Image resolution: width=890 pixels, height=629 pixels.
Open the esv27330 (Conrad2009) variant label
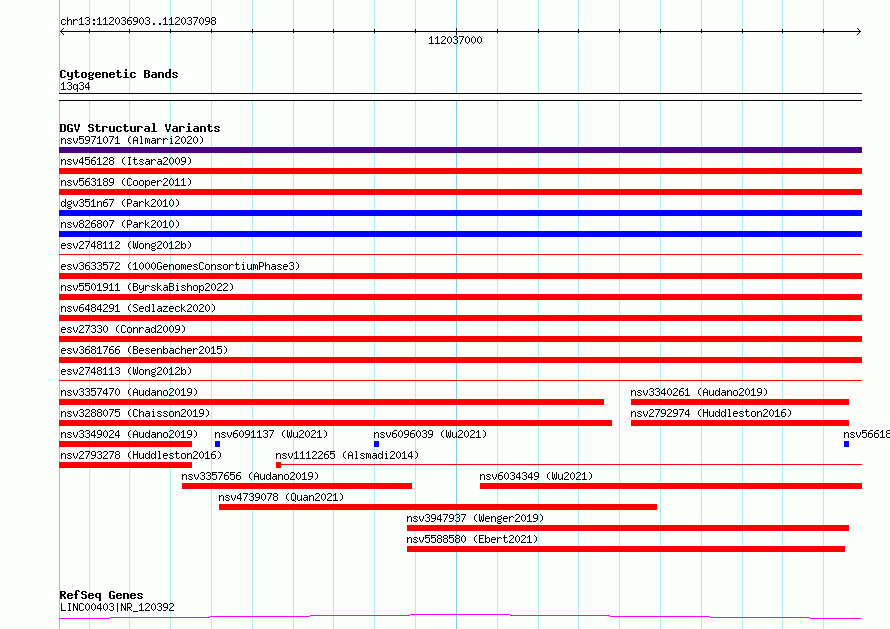tap(123, 329)
